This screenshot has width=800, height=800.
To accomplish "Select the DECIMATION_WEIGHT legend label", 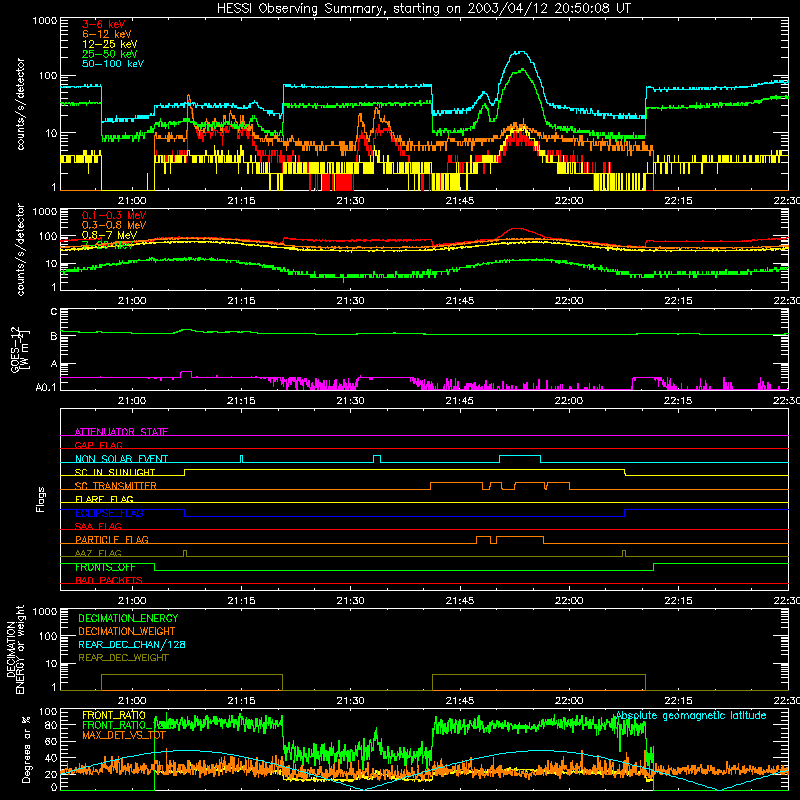I will pos(127,631).
